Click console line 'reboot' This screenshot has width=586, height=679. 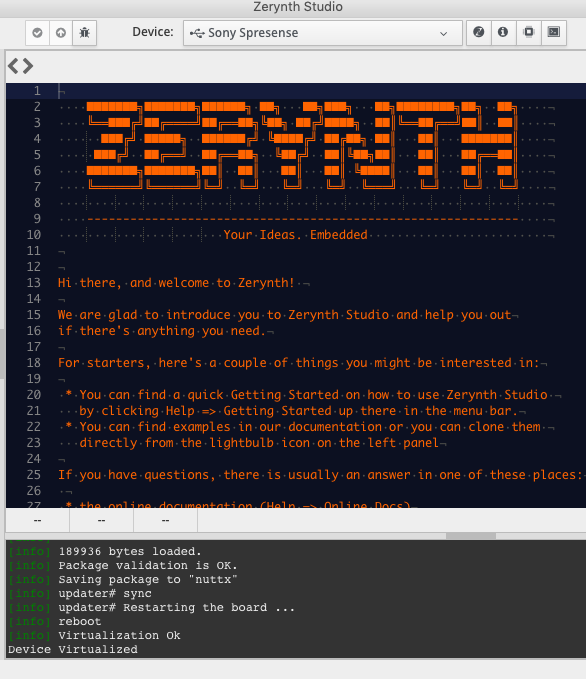click(80, 621)
